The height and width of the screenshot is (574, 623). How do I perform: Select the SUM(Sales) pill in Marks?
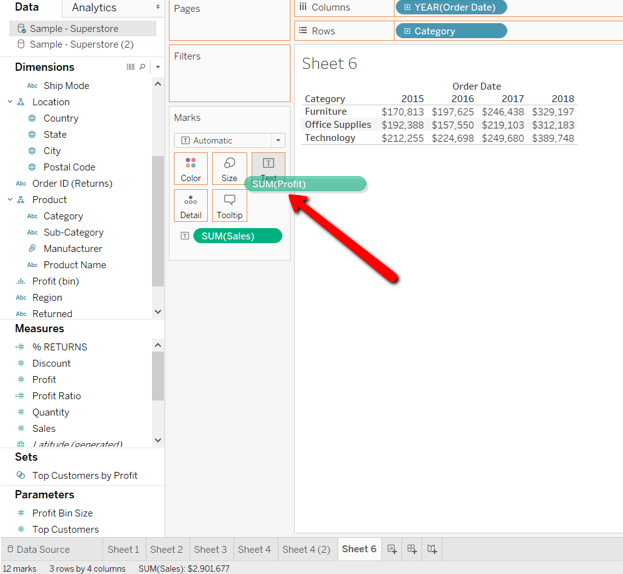click(x=238, y=236)
